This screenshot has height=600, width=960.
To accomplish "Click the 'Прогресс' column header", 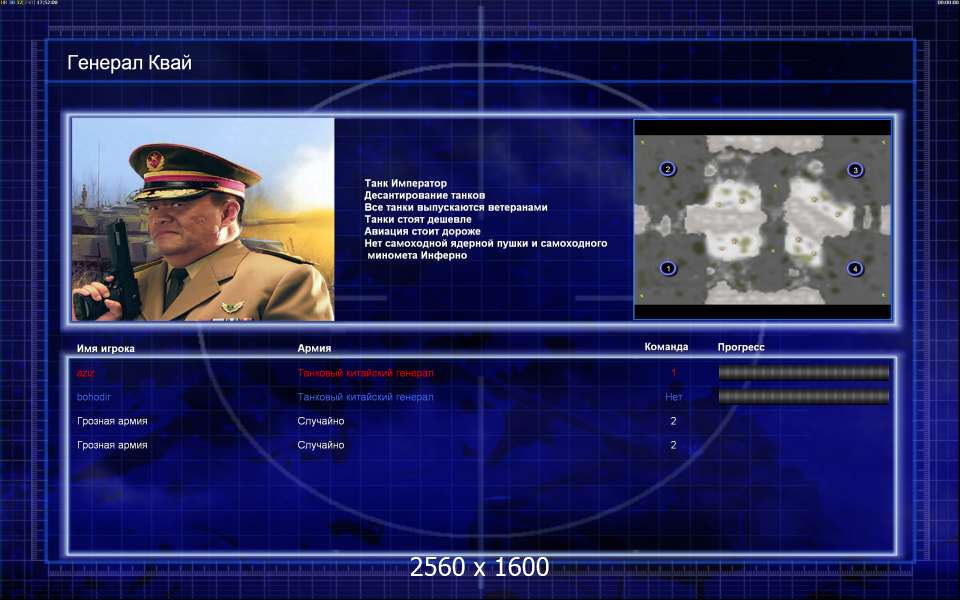I will point(741,347).
